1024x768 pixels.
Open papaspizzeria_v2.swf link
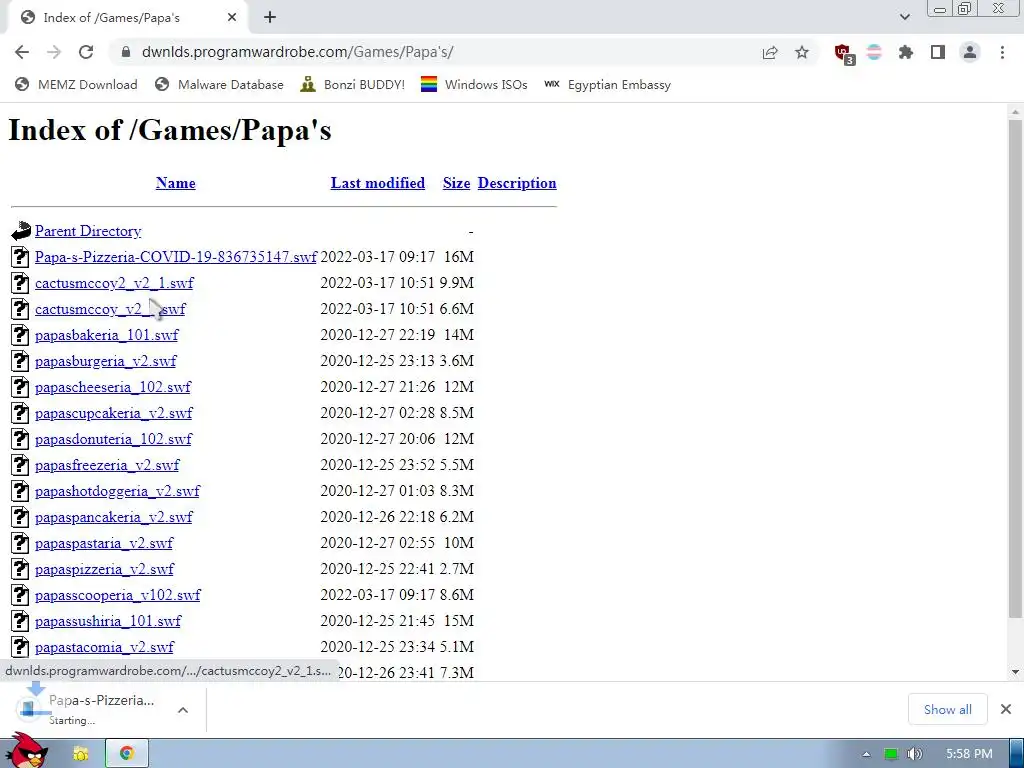tap(104, 569)
